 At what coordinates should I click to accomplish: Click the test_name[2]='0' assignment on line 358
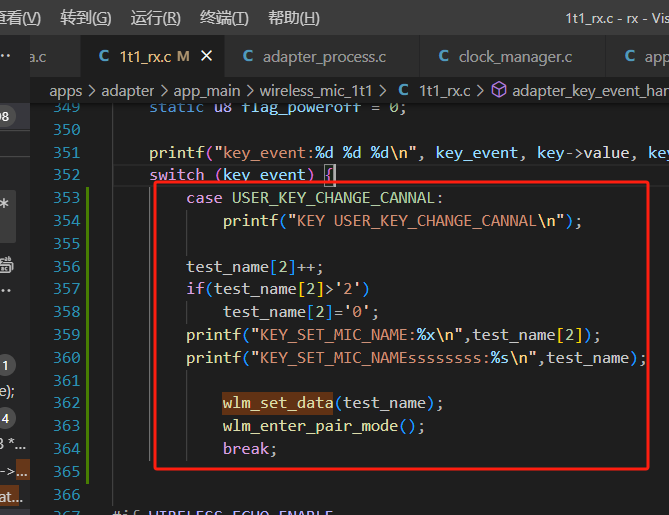301,312
